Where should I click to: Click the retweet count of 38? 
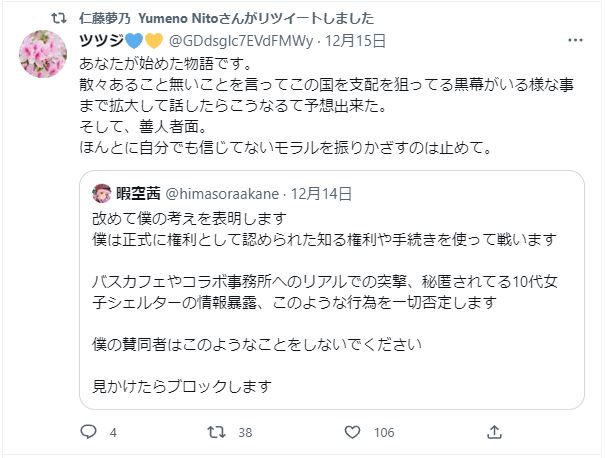pos(245,434)
